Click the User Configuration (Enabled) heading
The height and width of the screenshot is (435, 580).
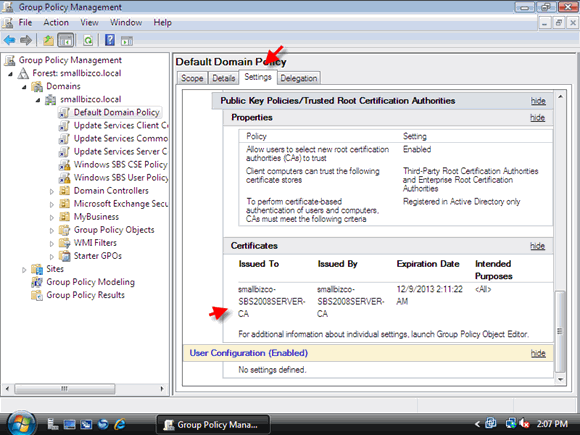(x=249, y=353)
